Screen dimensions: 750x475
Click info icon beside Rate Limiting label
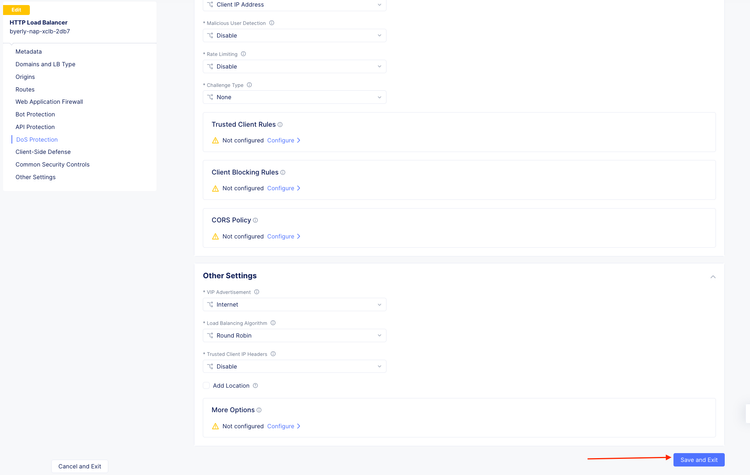pos(243,54)
